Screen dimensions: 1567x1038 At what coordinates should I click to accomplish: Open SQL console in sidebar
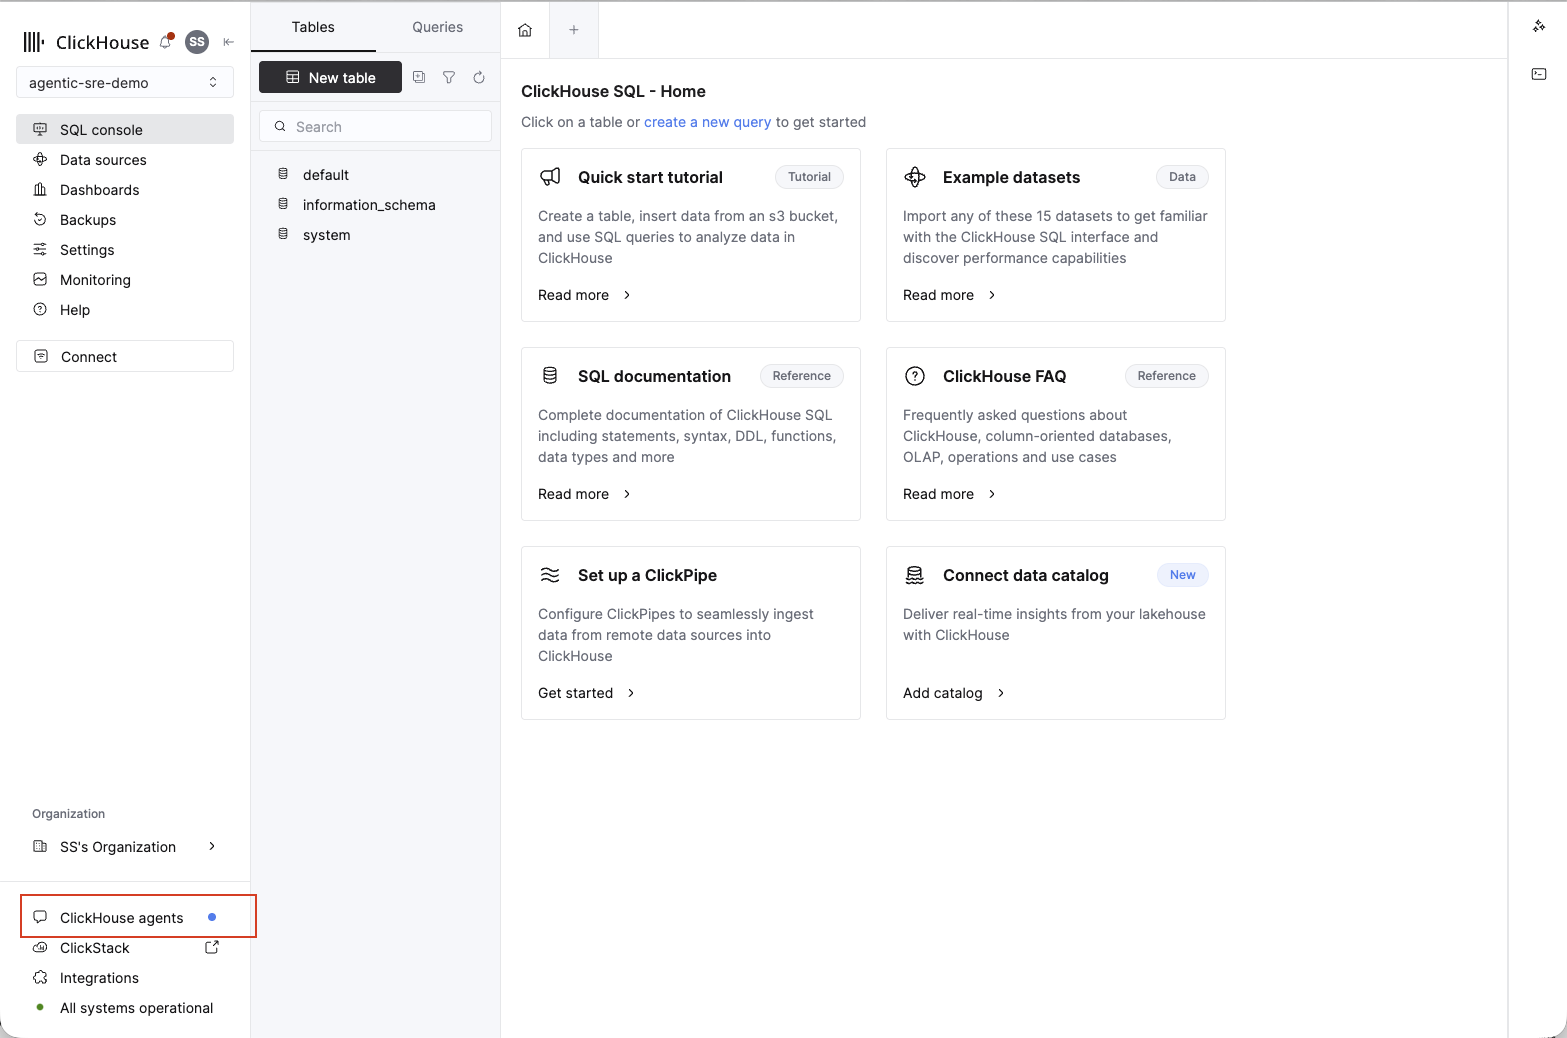click(x=125, y=129)
